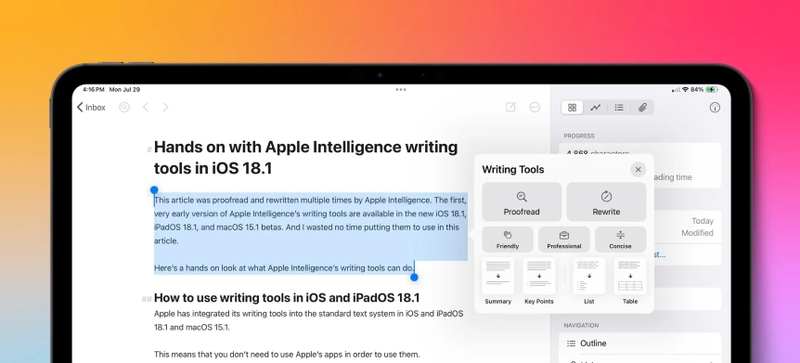800x363 pixels.
Task: Tap the PROGRESS section label
Action: (579, 136)
